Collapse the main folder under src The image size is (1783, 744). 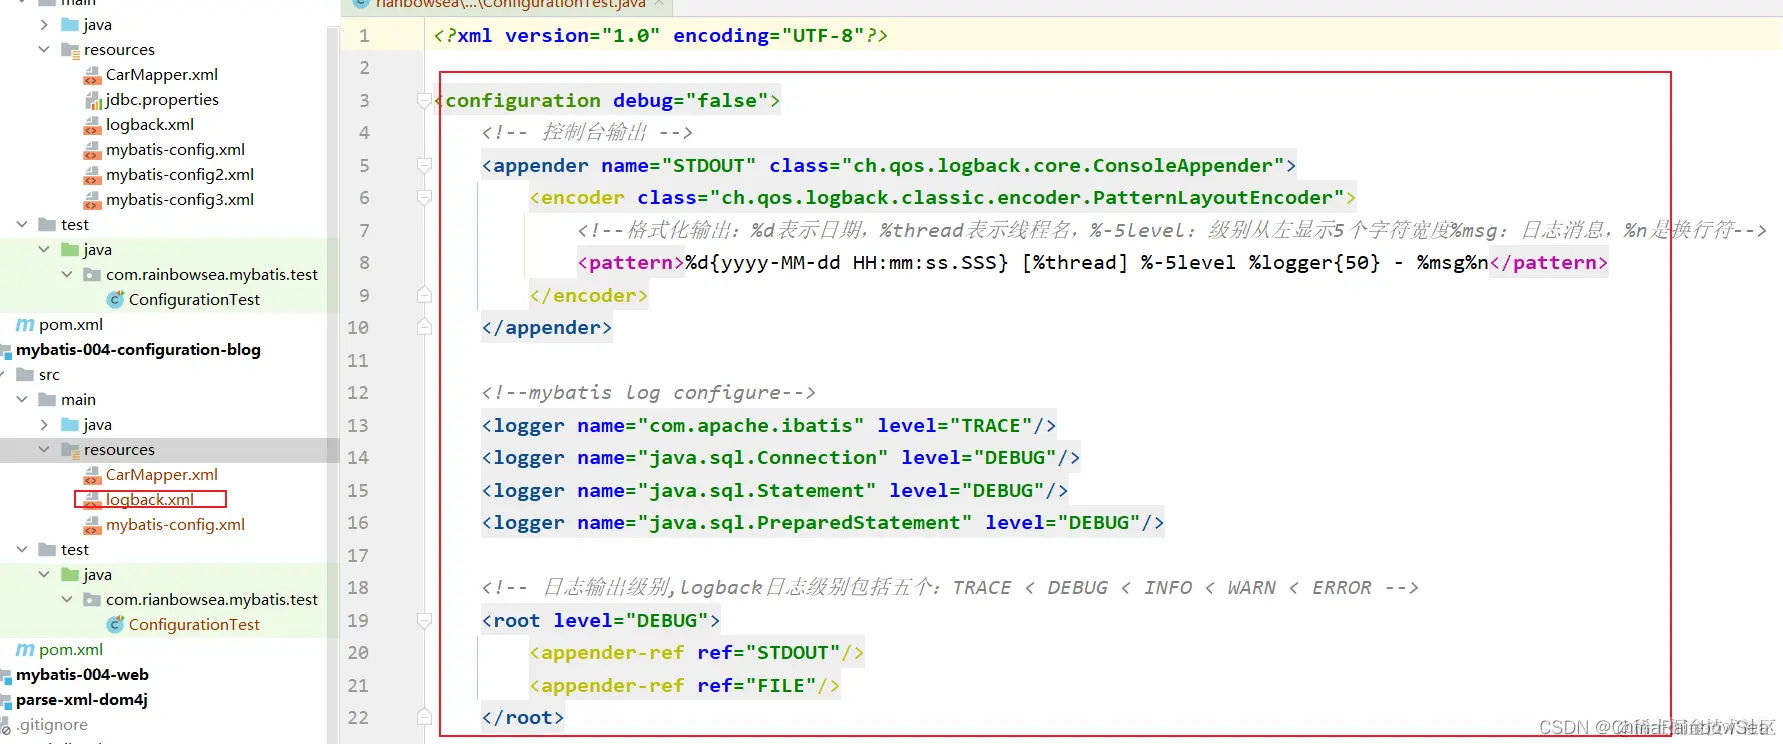(22, 400)
